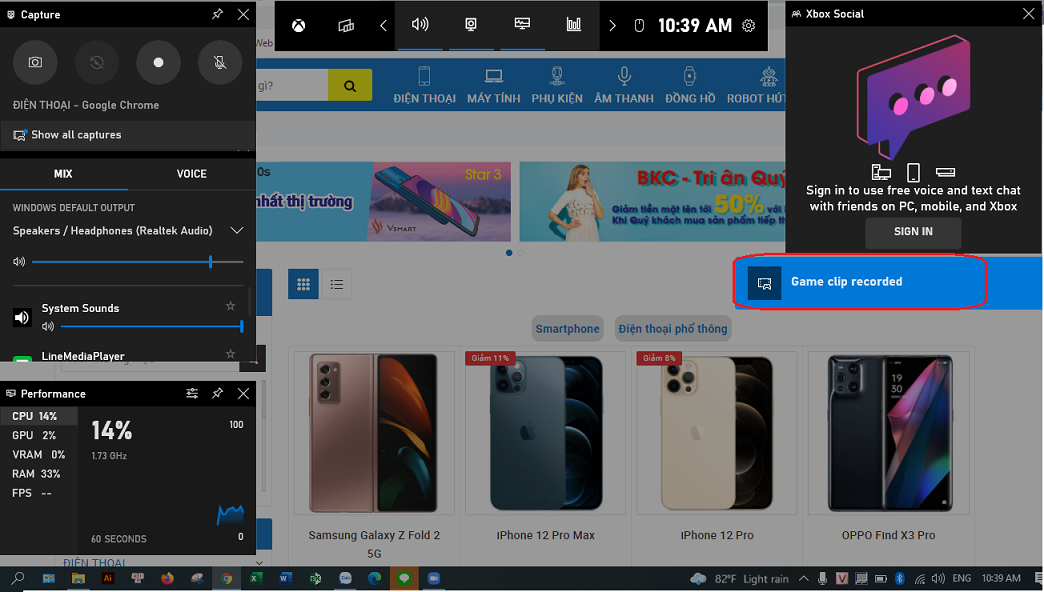
Task: Open Adobe Illustrator from taskbar
Action: (108, 578)
